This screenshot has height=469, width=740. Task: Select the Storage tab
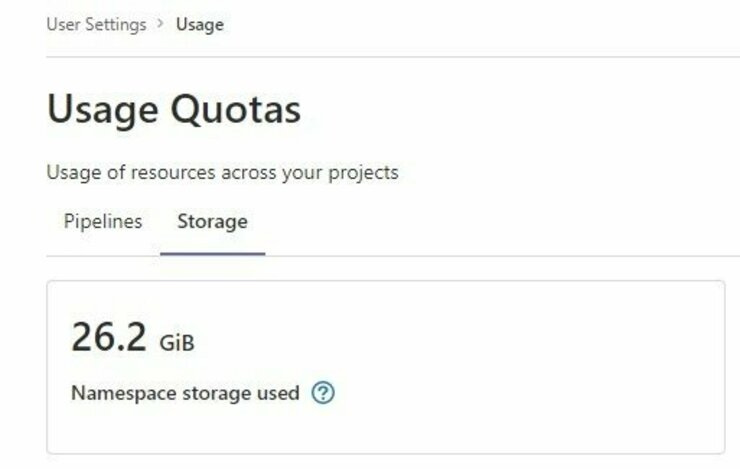(x=212, y=221)
